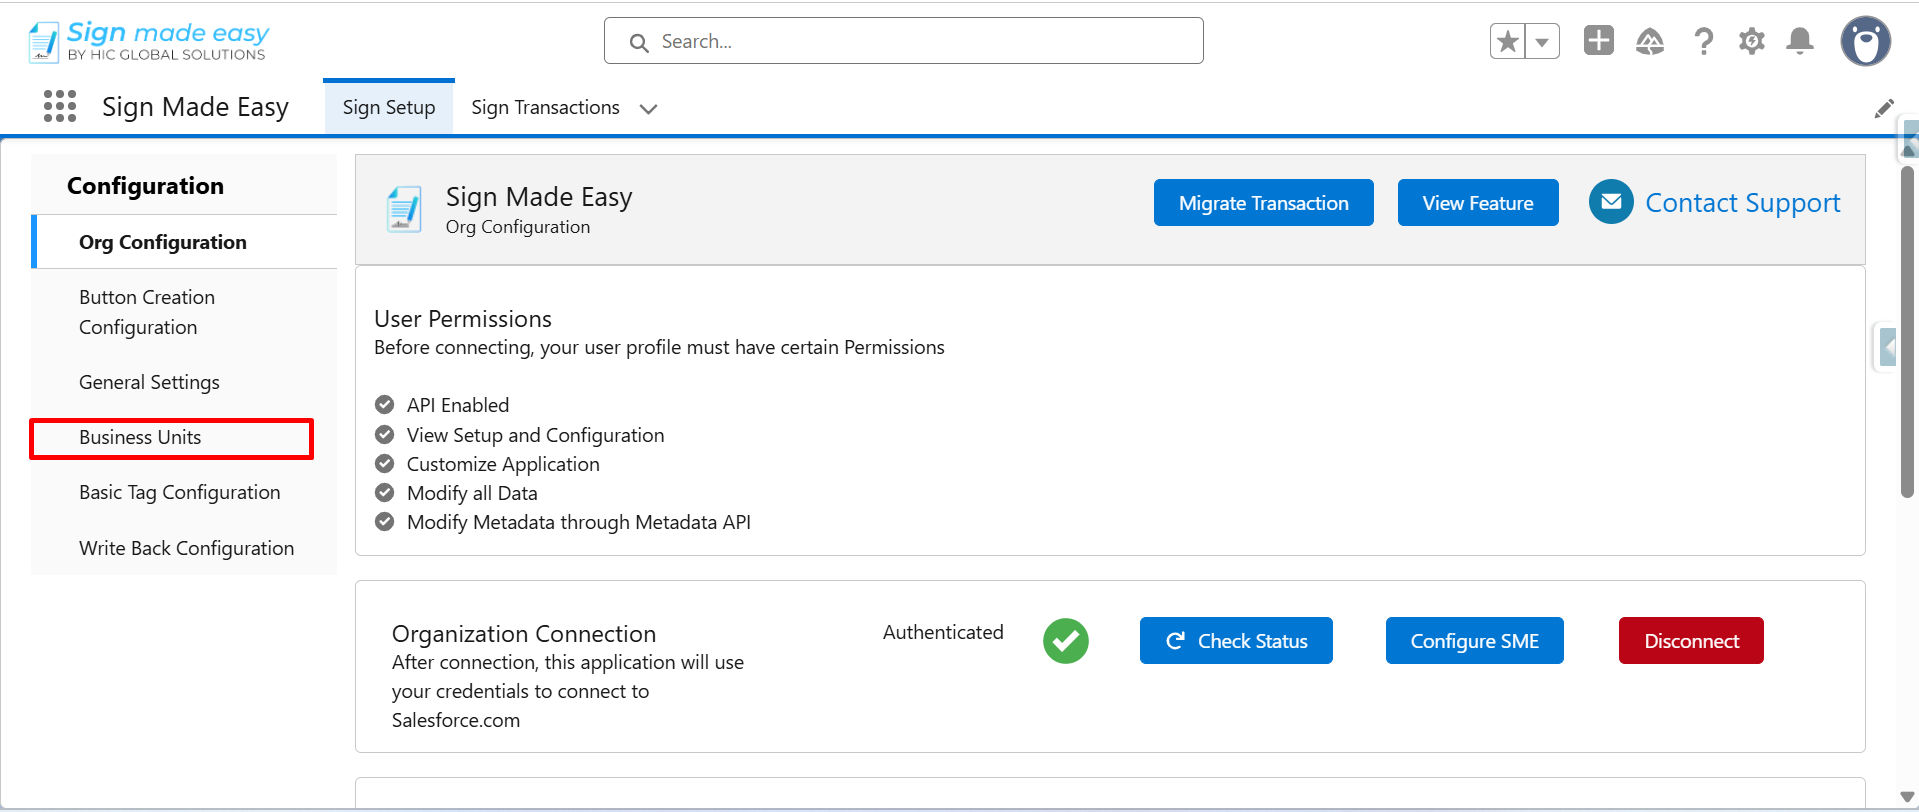Screen dimensions: 1919x812
Task: Select Org Configuration in the sidebar
Action: click(184, 242)
